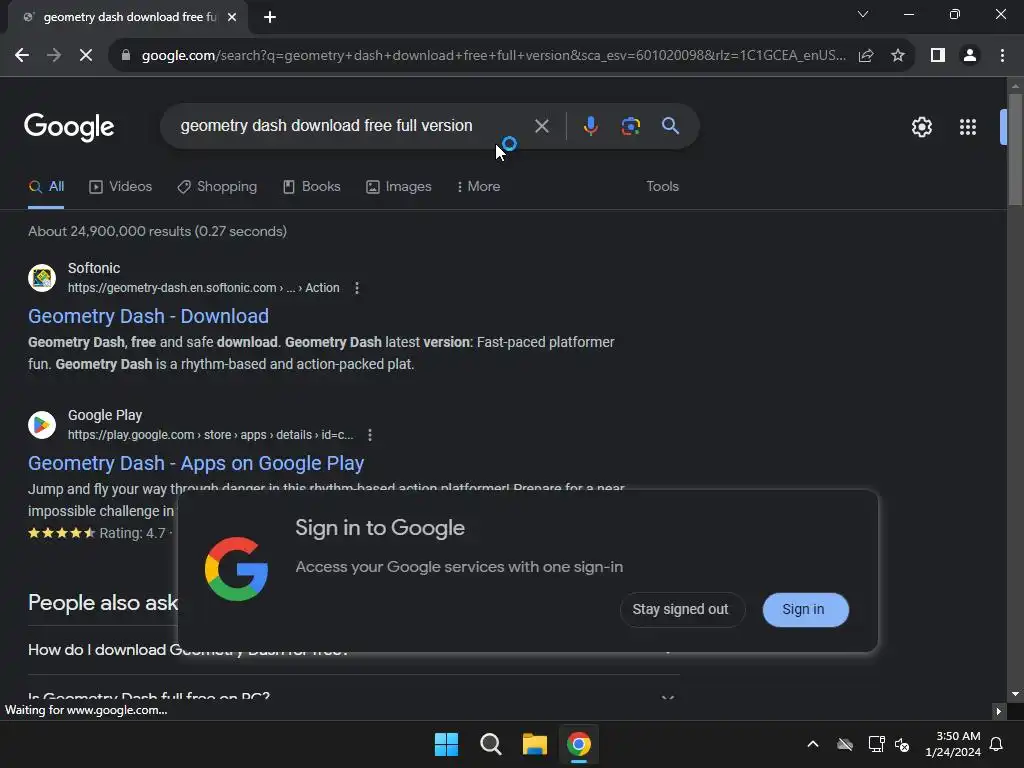Search by image with Google Lens
This screenshot has height=768, width=1024.
tap(630, 126)
